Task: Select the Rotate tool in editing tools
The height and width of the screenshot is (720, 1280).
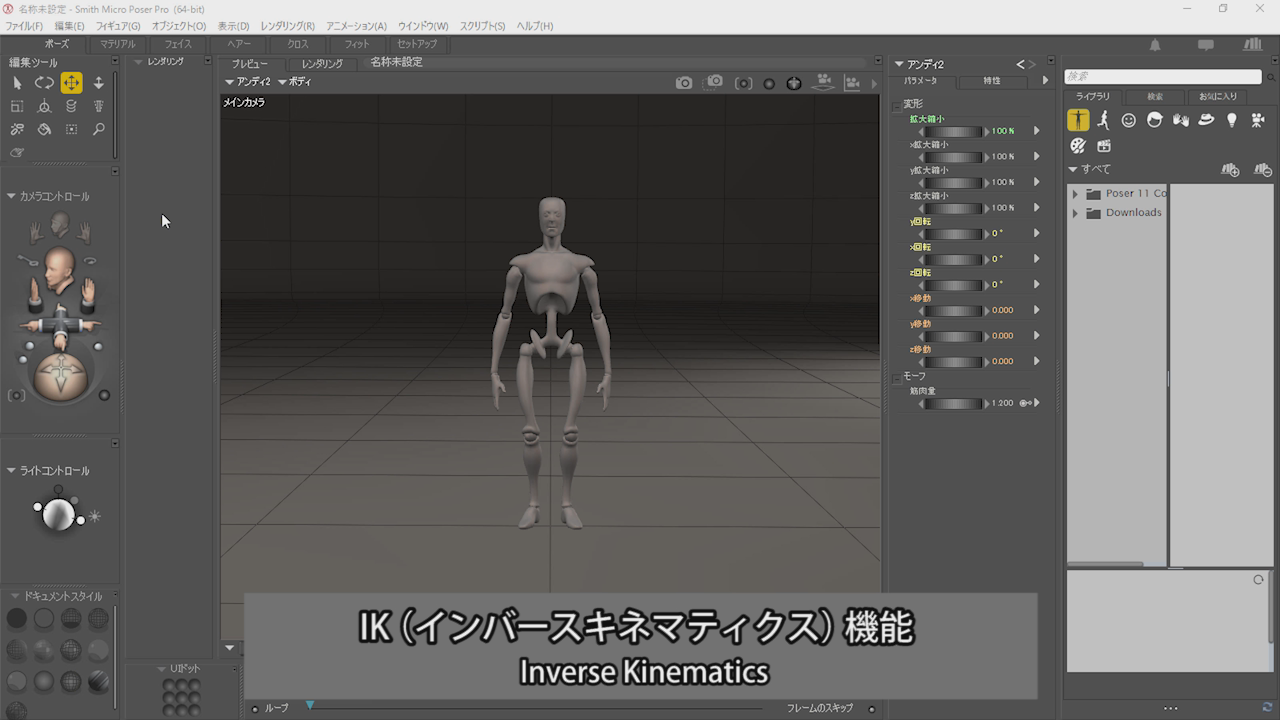Action: pyautogui.click(x=44, y=83)
